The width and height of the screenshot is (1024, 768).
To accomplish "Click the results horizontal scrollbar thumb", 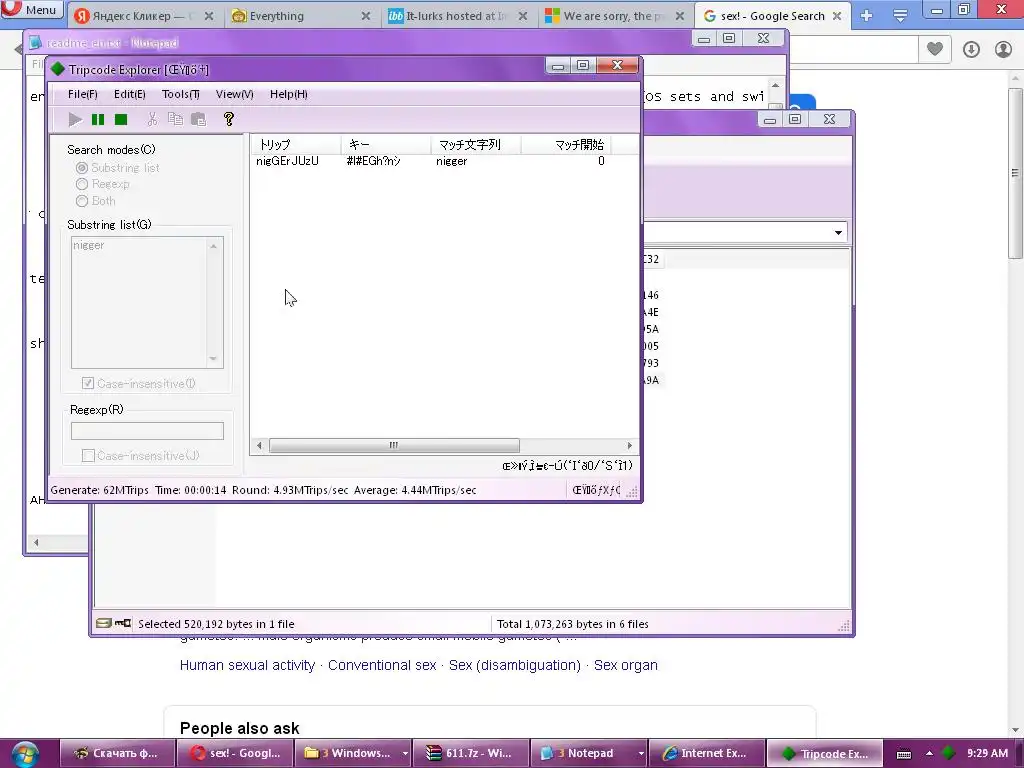I will [x=394, y=445].
